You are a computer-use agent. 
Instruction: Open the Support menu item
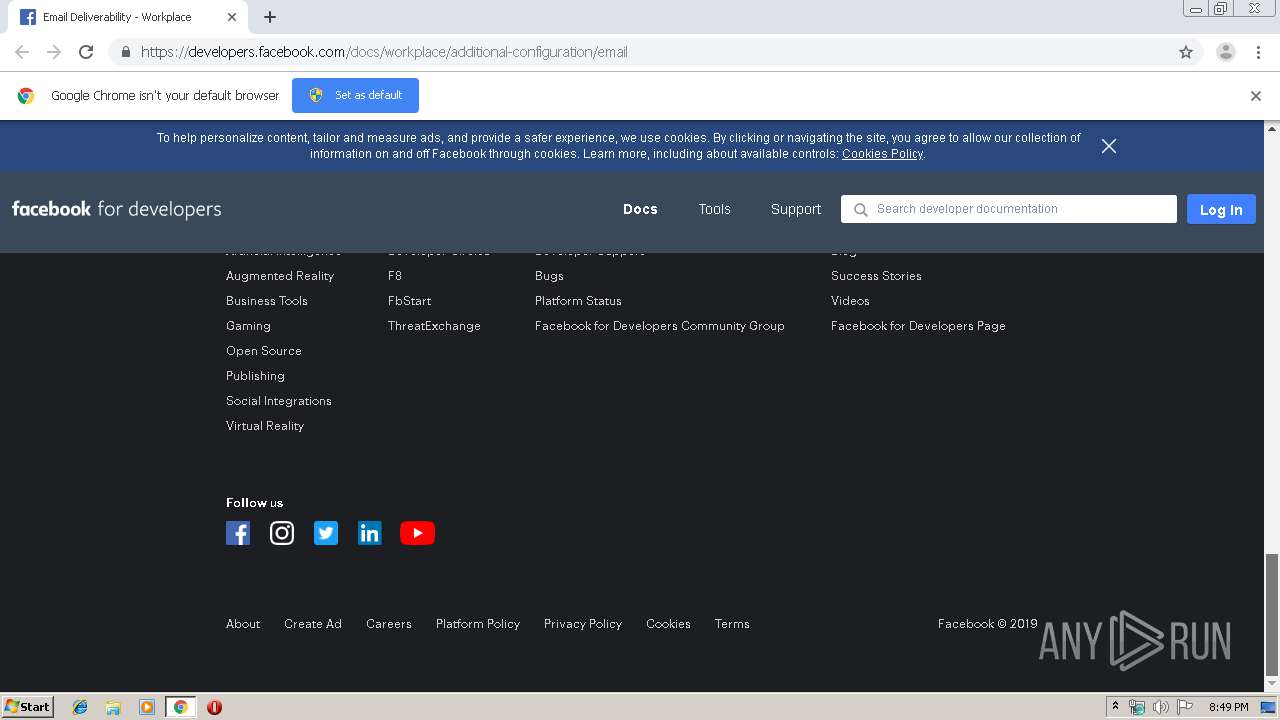pos(796,209)
